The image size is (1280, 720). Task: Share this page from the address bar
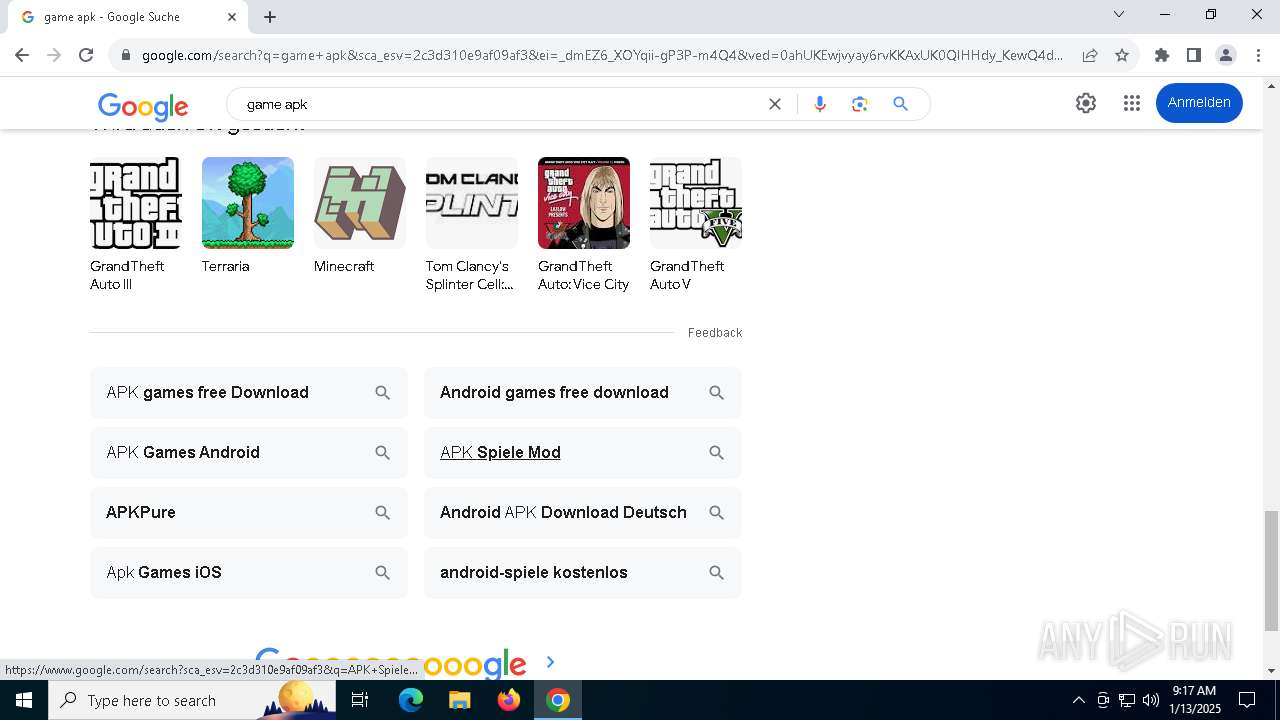(x=1090, y=55)
